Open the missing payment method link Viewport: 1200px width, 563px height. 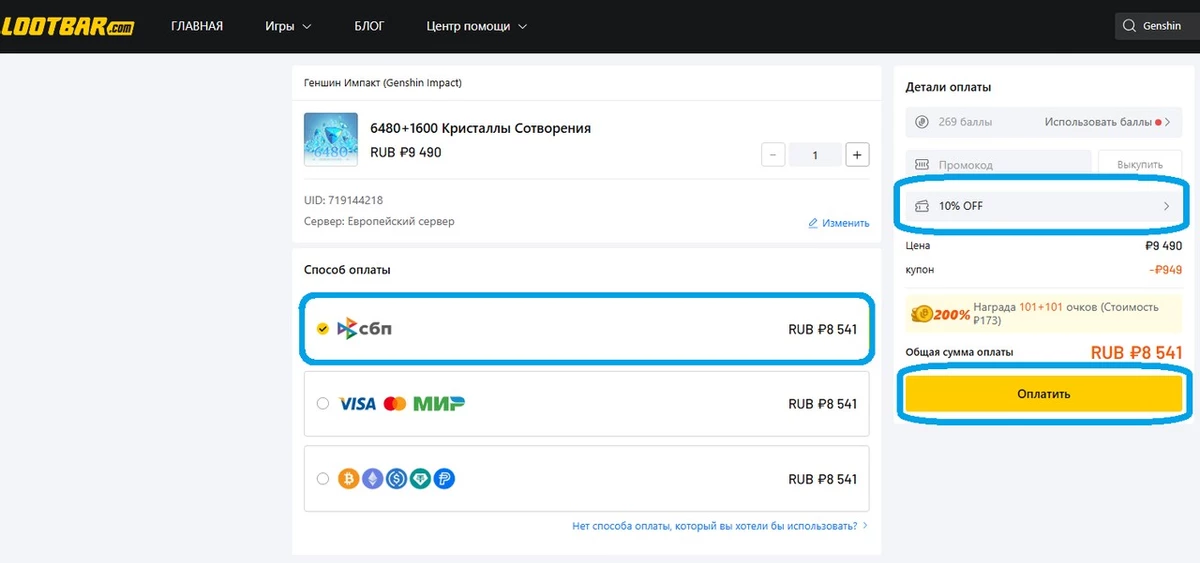(x=720, y=525)
